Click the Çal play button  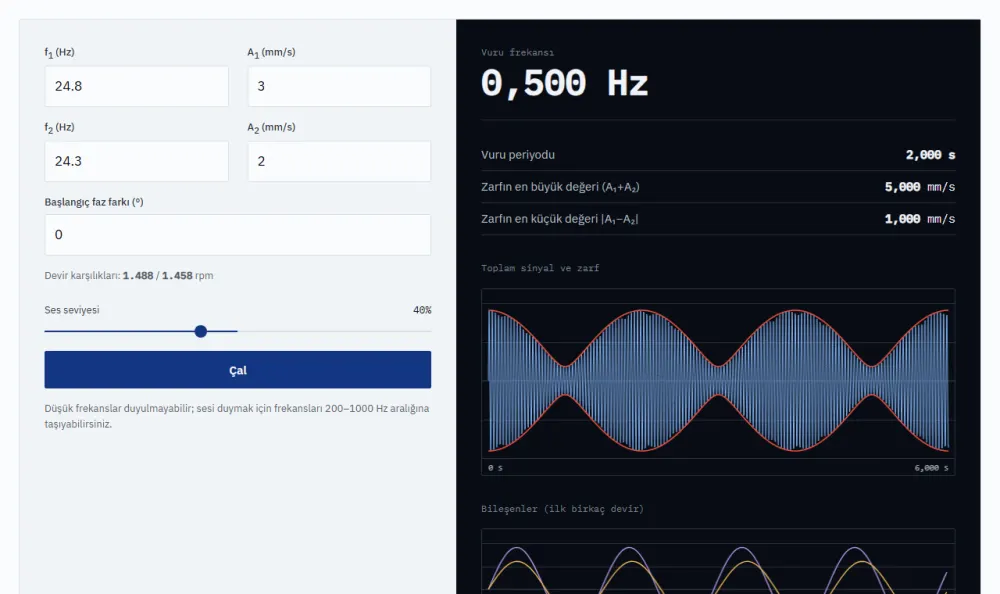tap(237, 369)
